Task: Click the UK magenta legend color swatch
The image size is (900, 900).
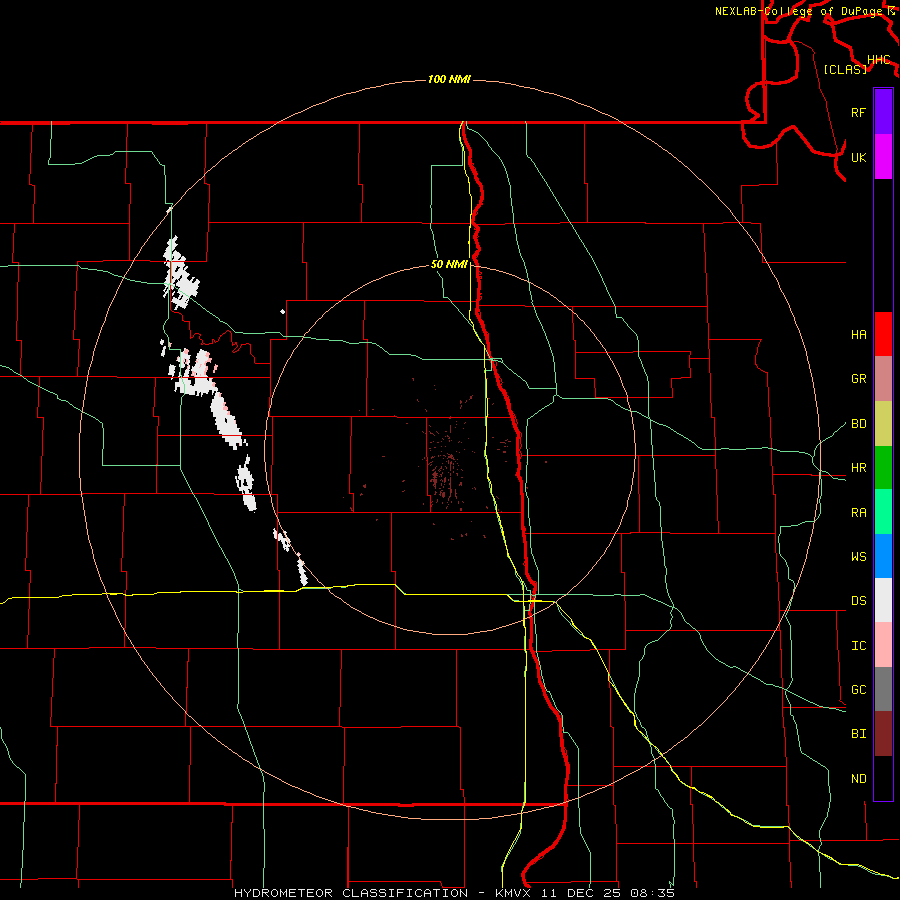Action: coord(883,157)
